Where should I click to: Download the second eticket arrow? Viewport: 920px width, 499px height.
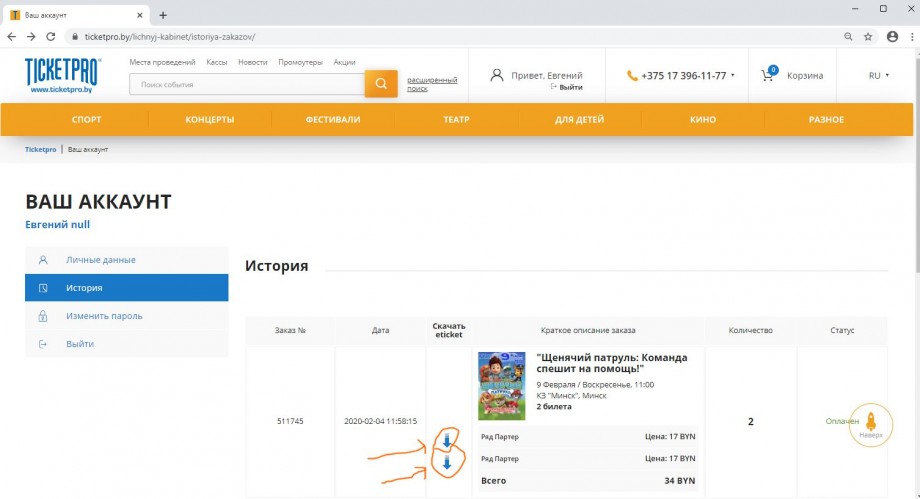[447, 463]
